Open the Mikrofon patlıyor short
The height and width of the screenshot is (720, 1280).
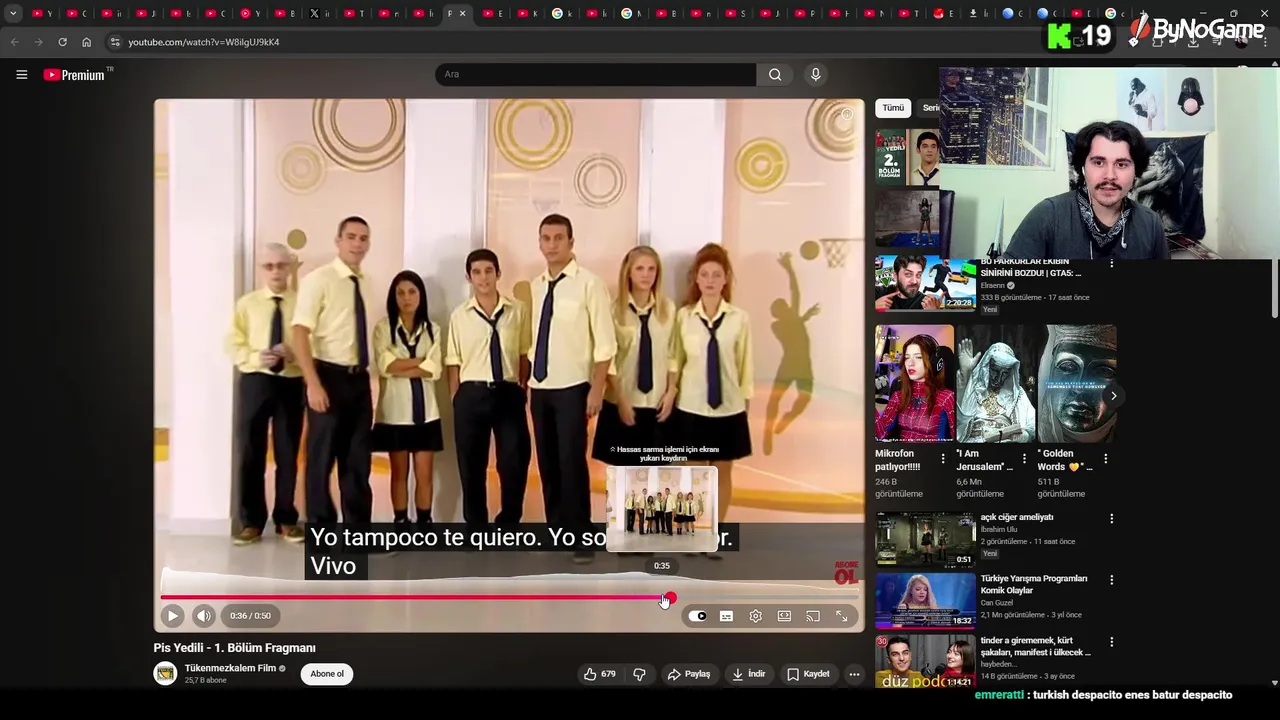pyautogui.click(x=914, y=383)
